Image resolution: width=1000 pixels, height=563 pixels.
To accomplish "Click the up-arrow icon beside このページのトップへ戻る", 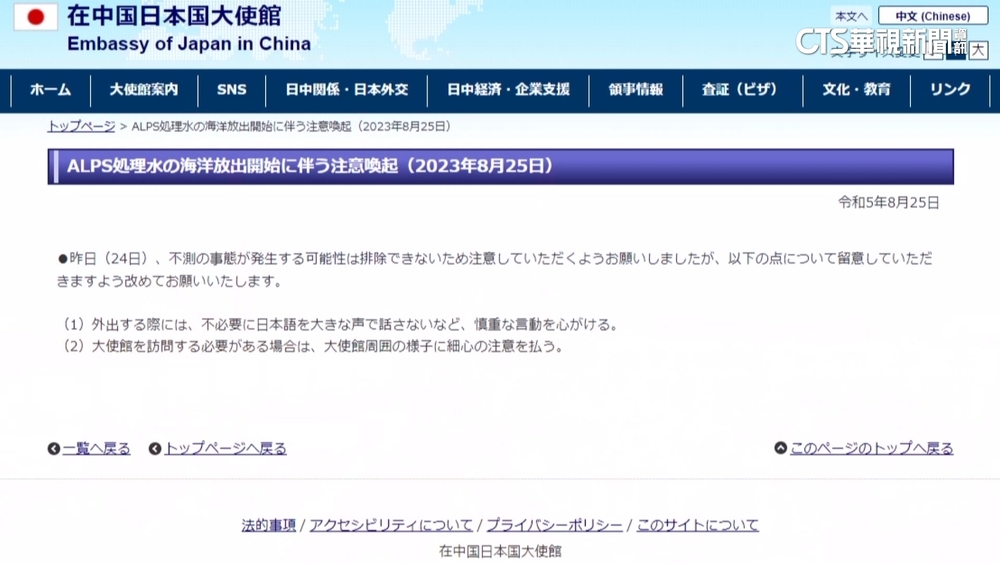I will click(x=781, y=449).
